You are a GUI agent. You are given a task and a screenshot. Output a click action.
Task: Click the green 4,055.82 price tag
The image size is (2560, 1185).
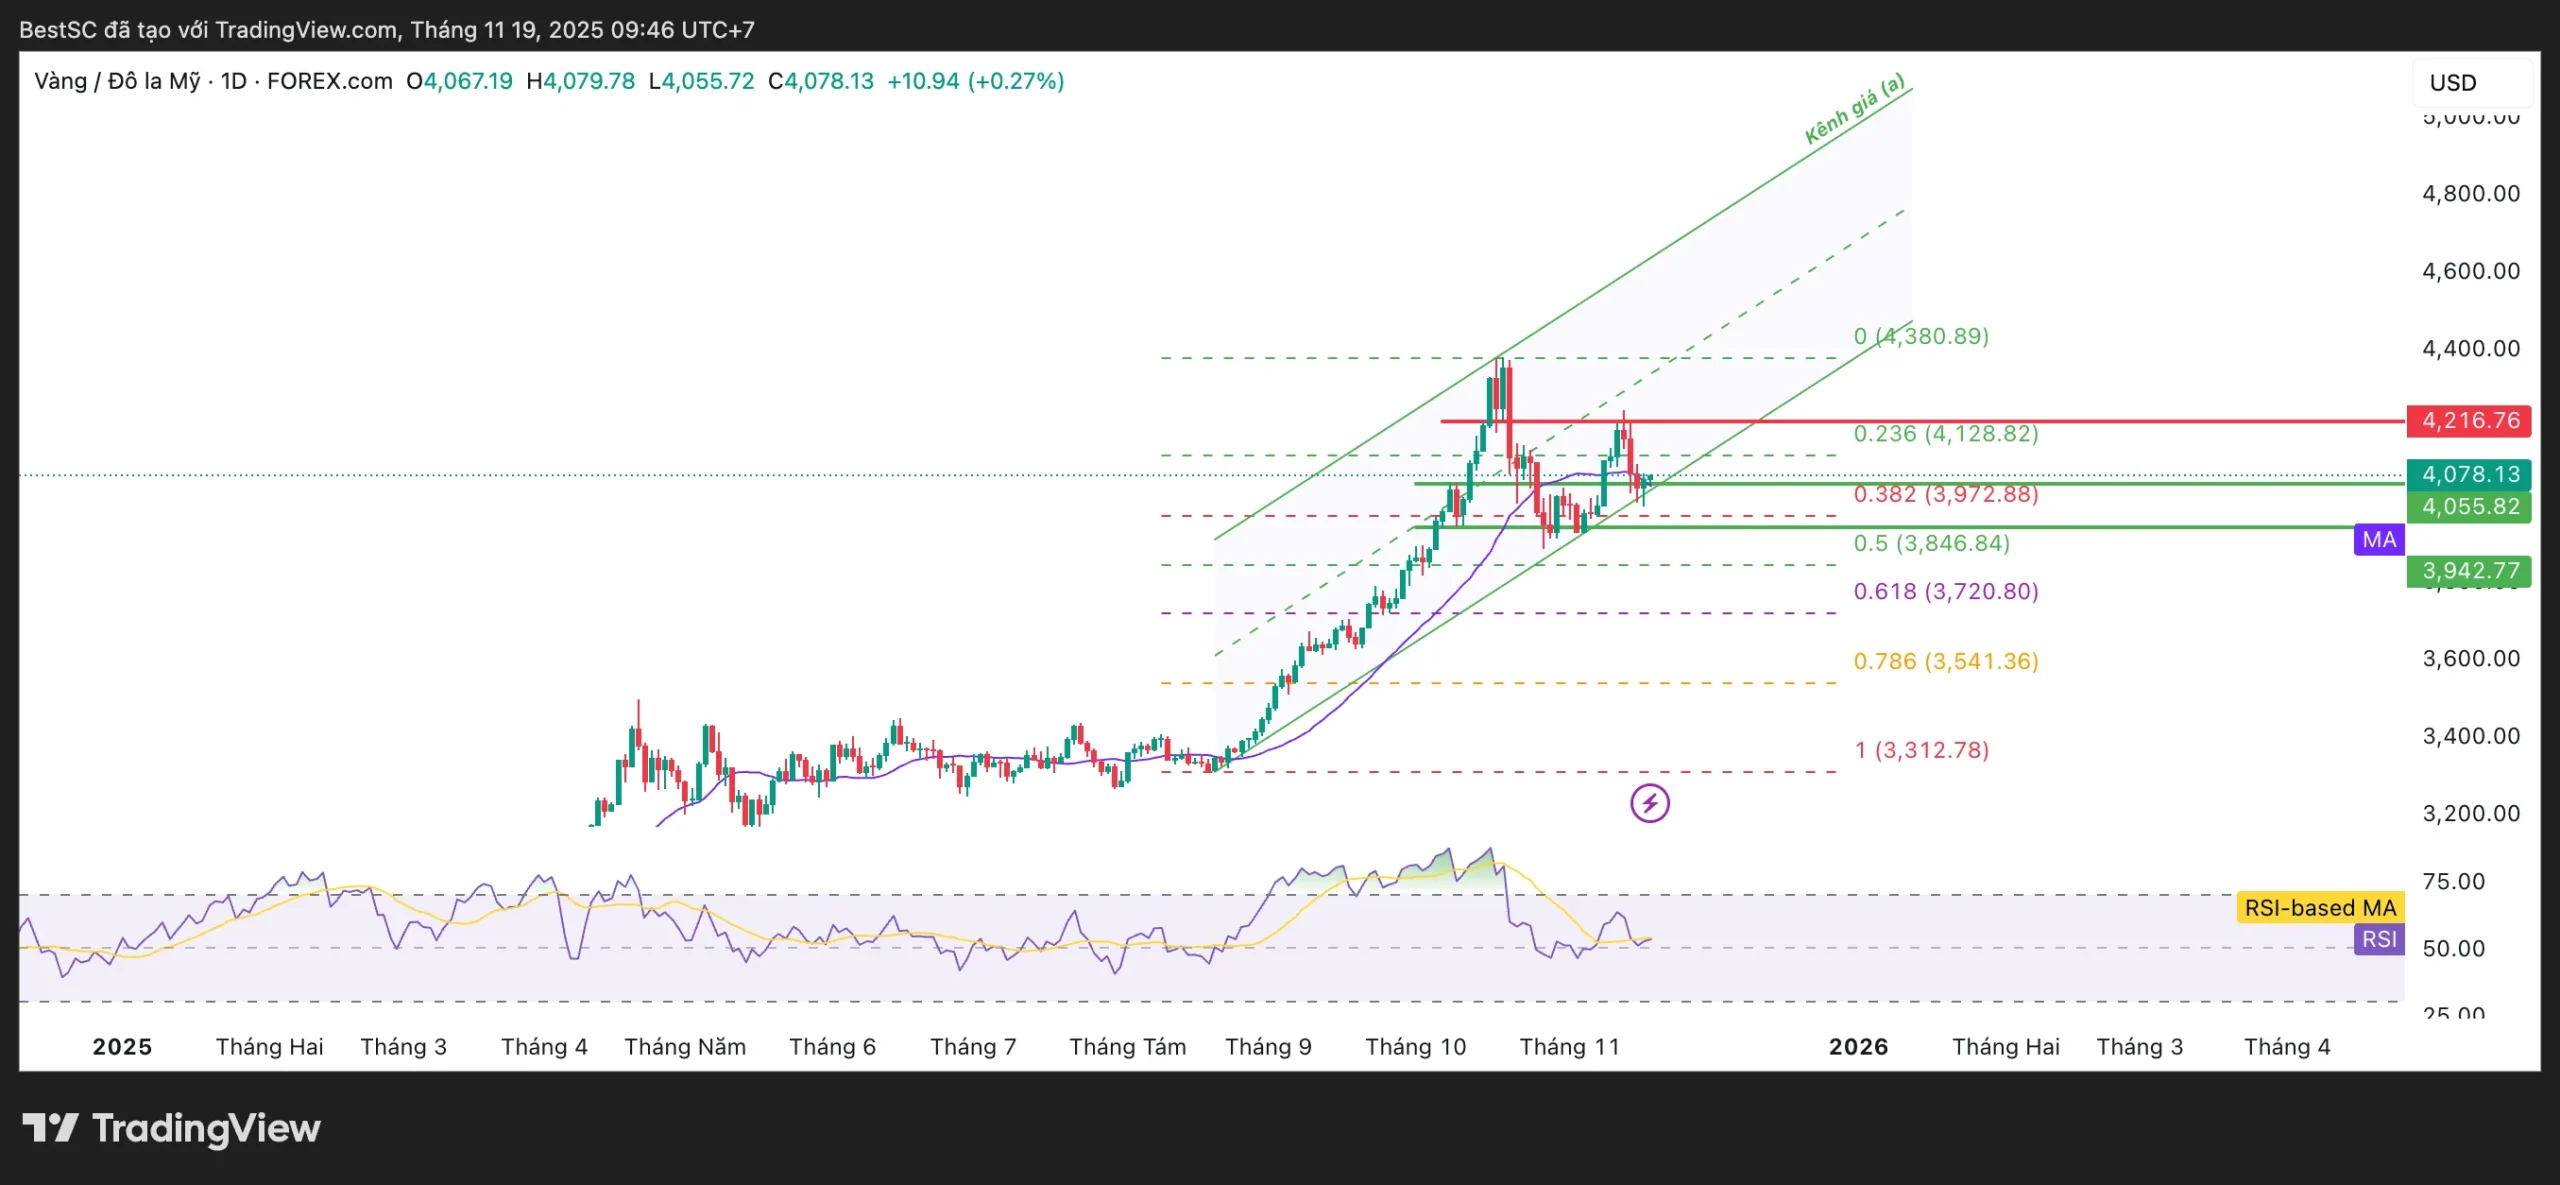[x=2469, y=506]
